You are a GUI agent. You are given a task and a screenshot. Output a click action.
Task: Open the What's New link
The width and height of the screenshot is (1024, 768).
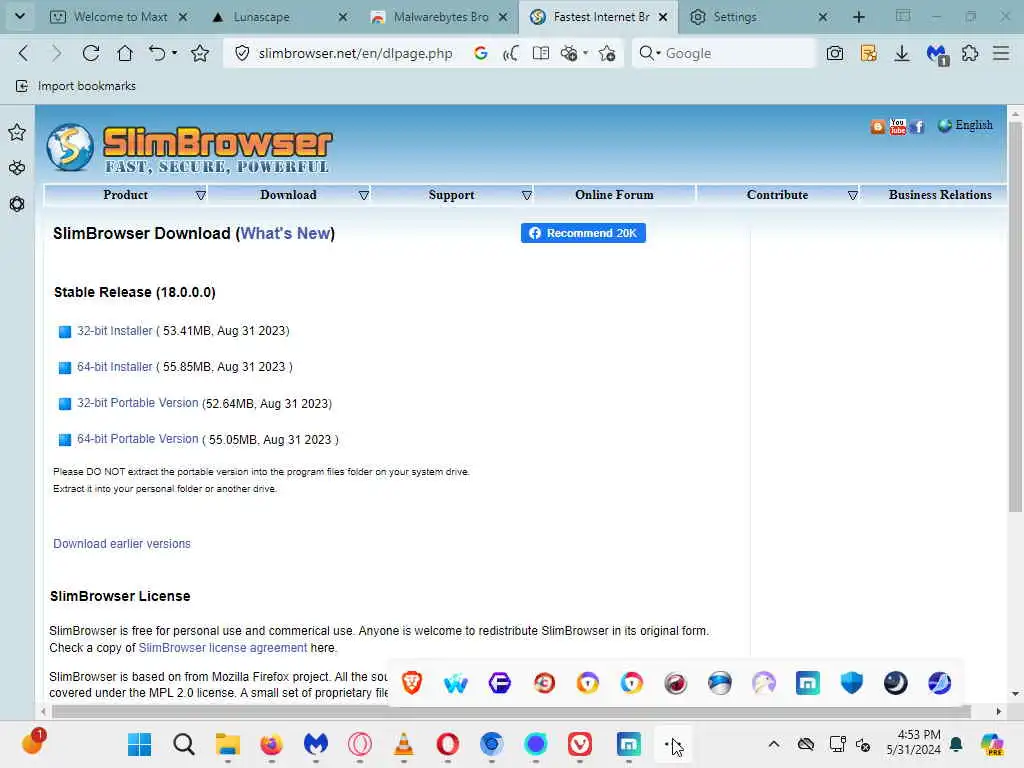285,233
